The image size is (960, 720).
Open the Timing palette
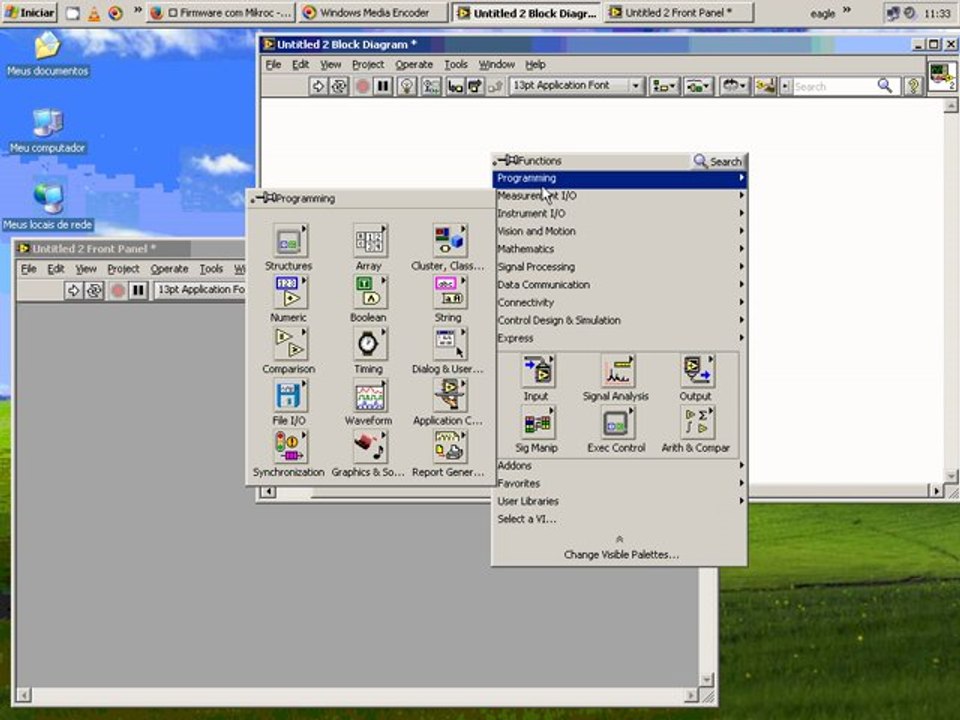370,343
